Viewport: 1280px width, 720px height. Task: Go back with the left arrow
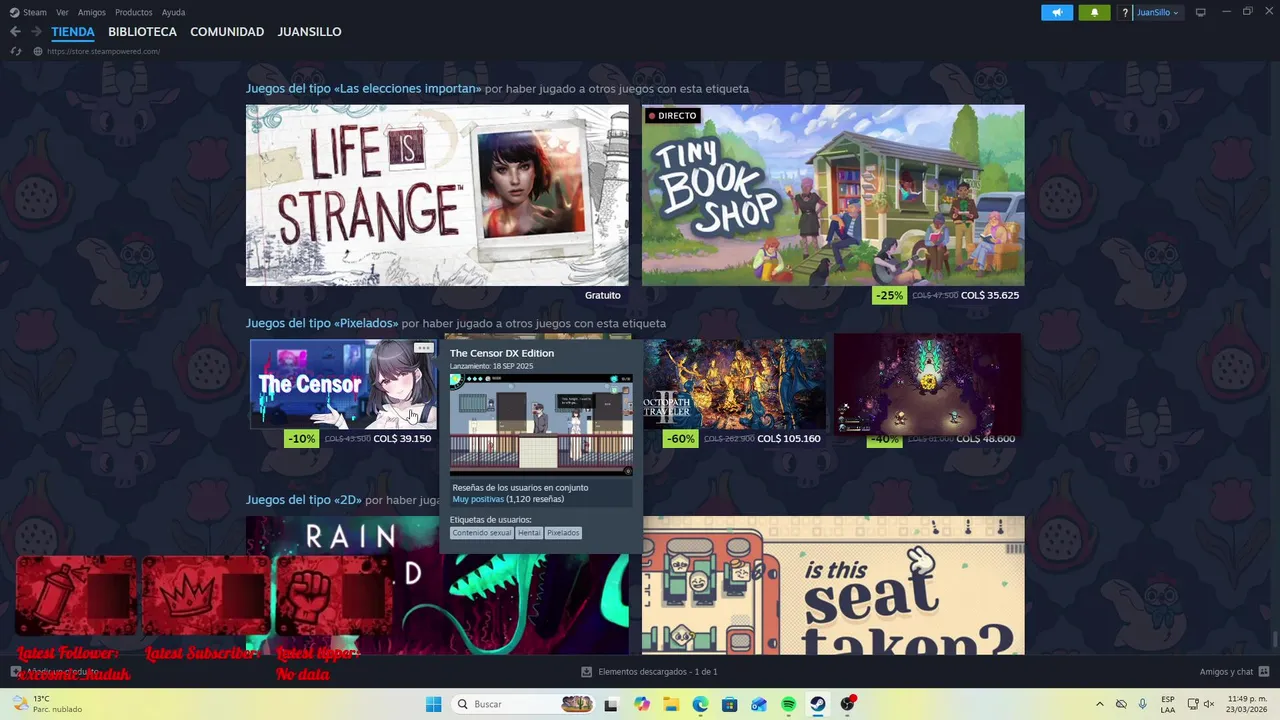(x=15, y=32)
